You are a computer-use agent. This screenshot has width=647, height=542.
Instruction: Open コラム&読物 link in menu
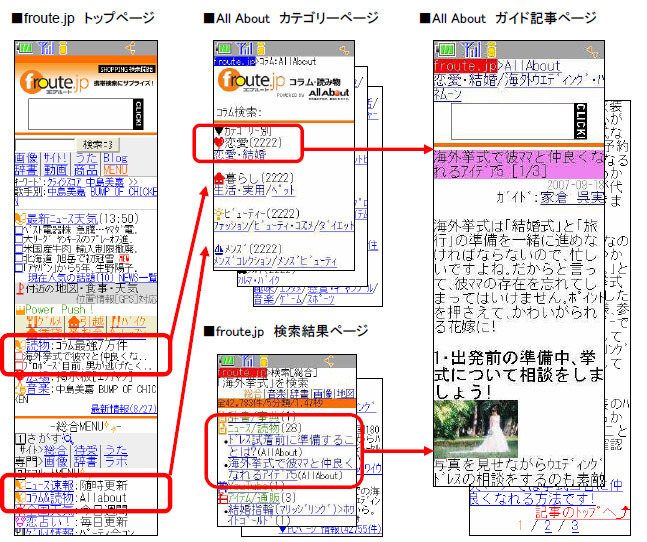pos(50,497)
